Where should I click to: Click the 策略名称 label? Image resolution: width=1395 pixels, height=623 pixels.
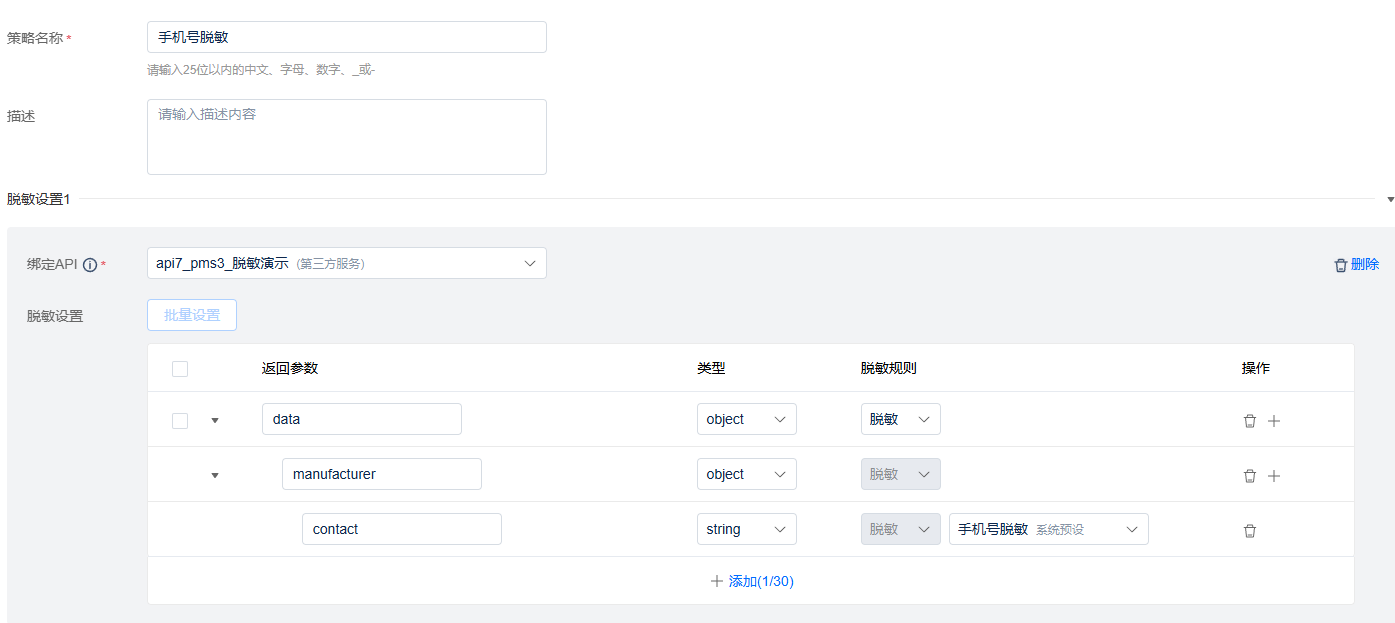[x=35, y=38]
